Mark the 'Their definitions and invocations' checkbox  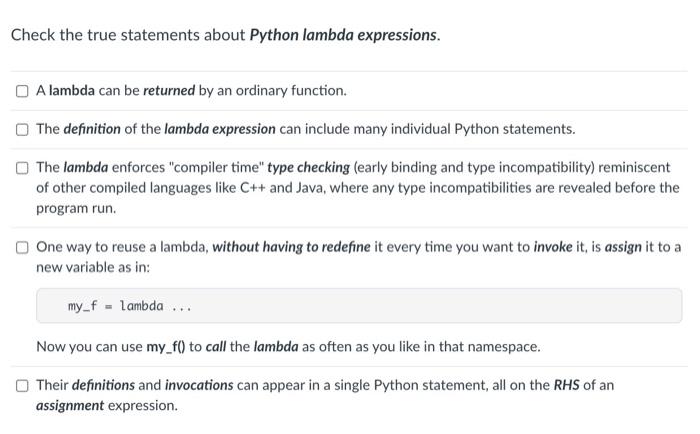[x=22, y=386]
